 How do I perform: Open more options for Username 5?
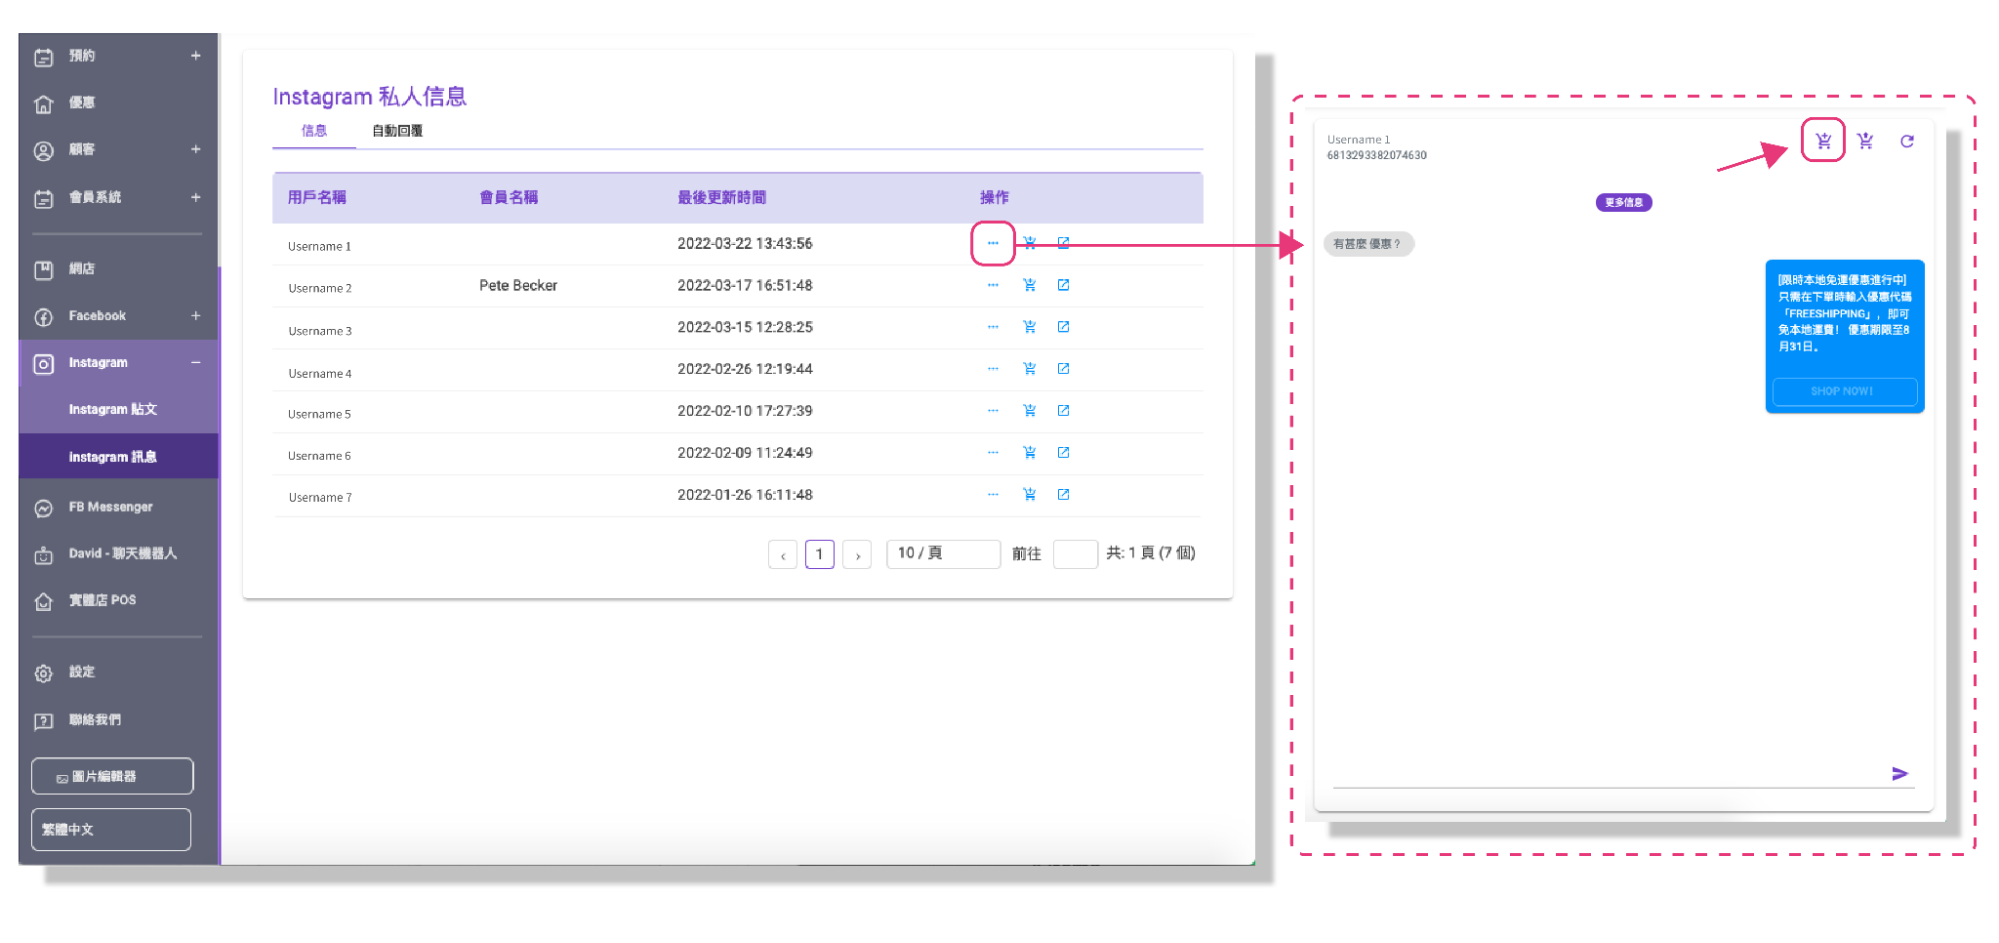(992, 411)
